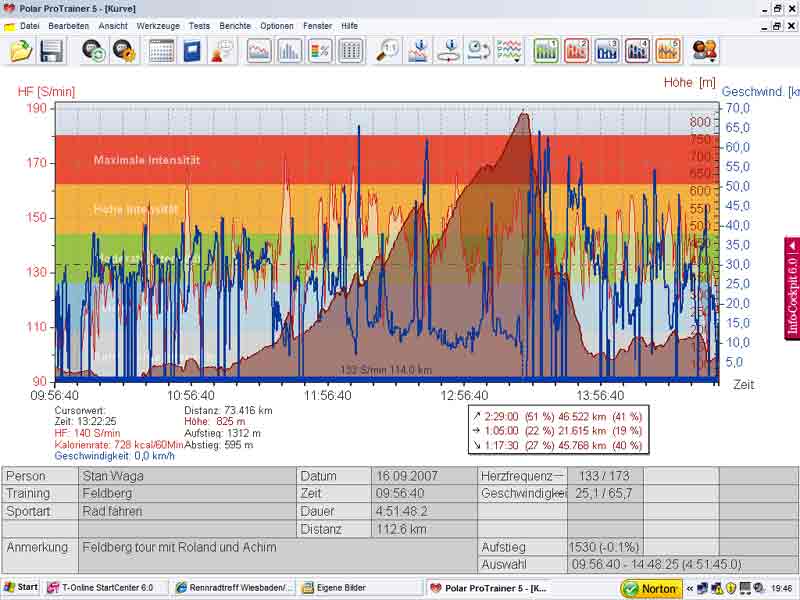Click the floppy disk save icon
This screenshot has height=600, width=800.
(x=51, y=50)
